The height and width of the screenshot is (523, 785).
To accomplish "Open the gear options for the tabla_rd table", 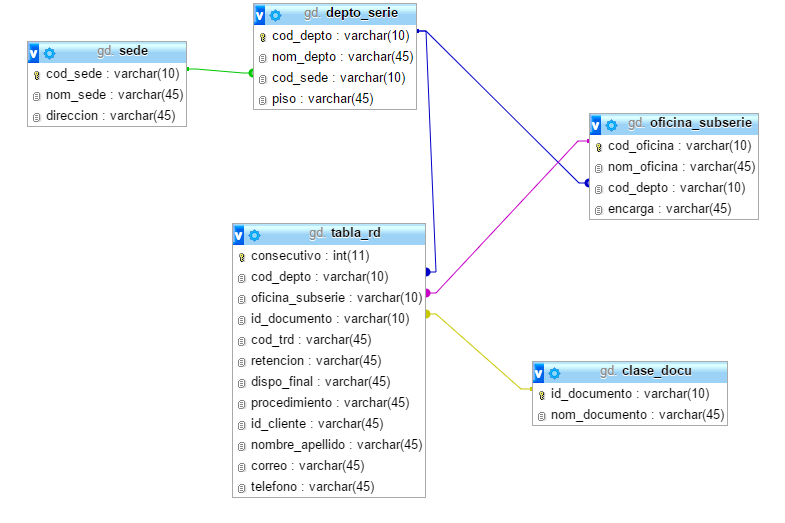I will pos(255,235).
